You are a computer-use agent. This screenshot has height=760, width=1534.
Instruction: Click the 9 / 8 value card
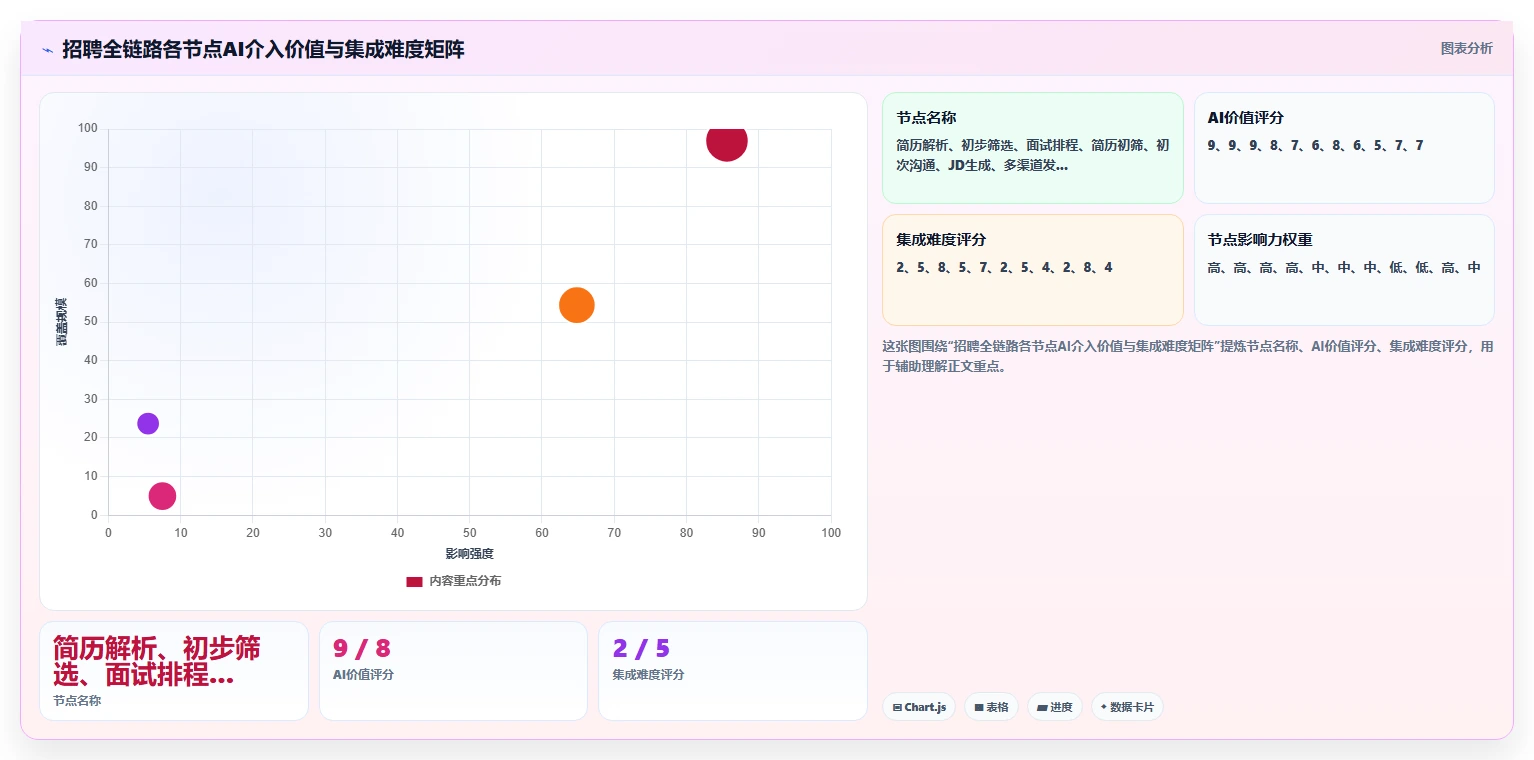pos(453,670)
